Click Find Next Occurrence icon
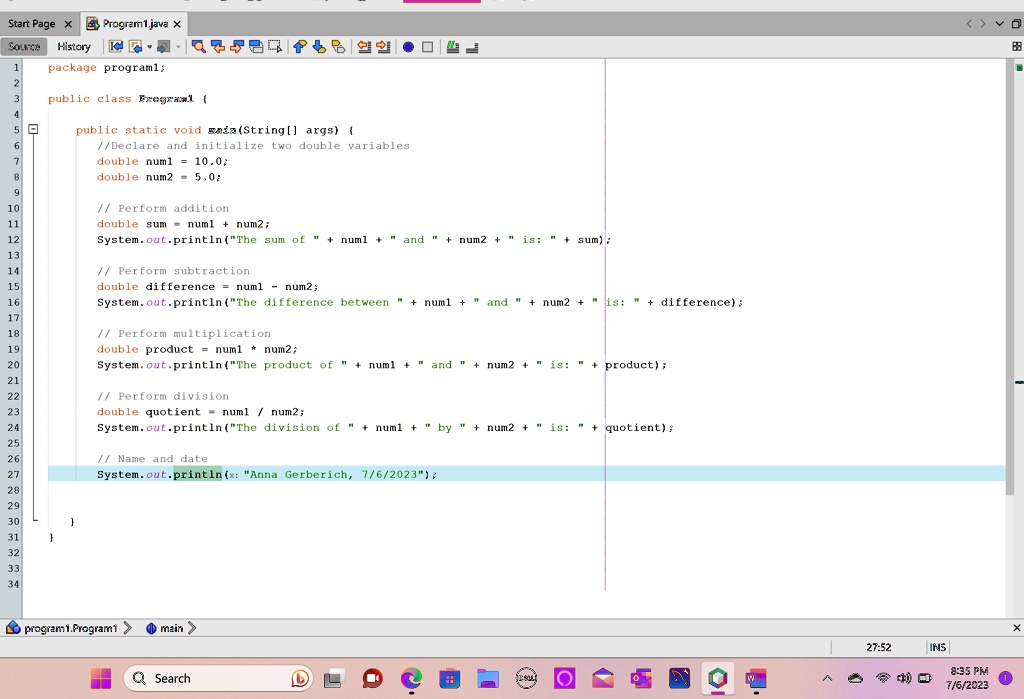1024x699 pixels. (x=237, y=46)
